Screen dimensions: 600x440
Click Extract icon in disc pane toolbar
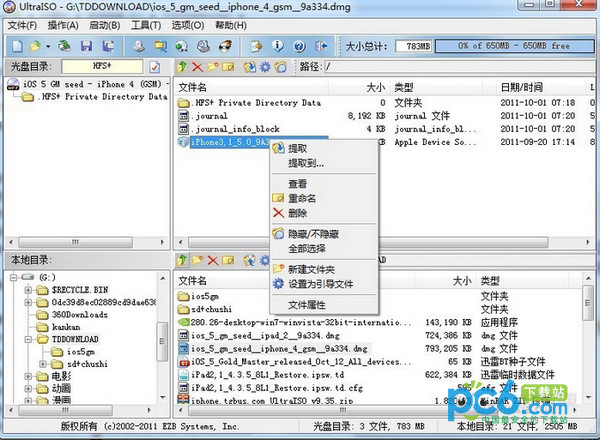pos(249,67)
